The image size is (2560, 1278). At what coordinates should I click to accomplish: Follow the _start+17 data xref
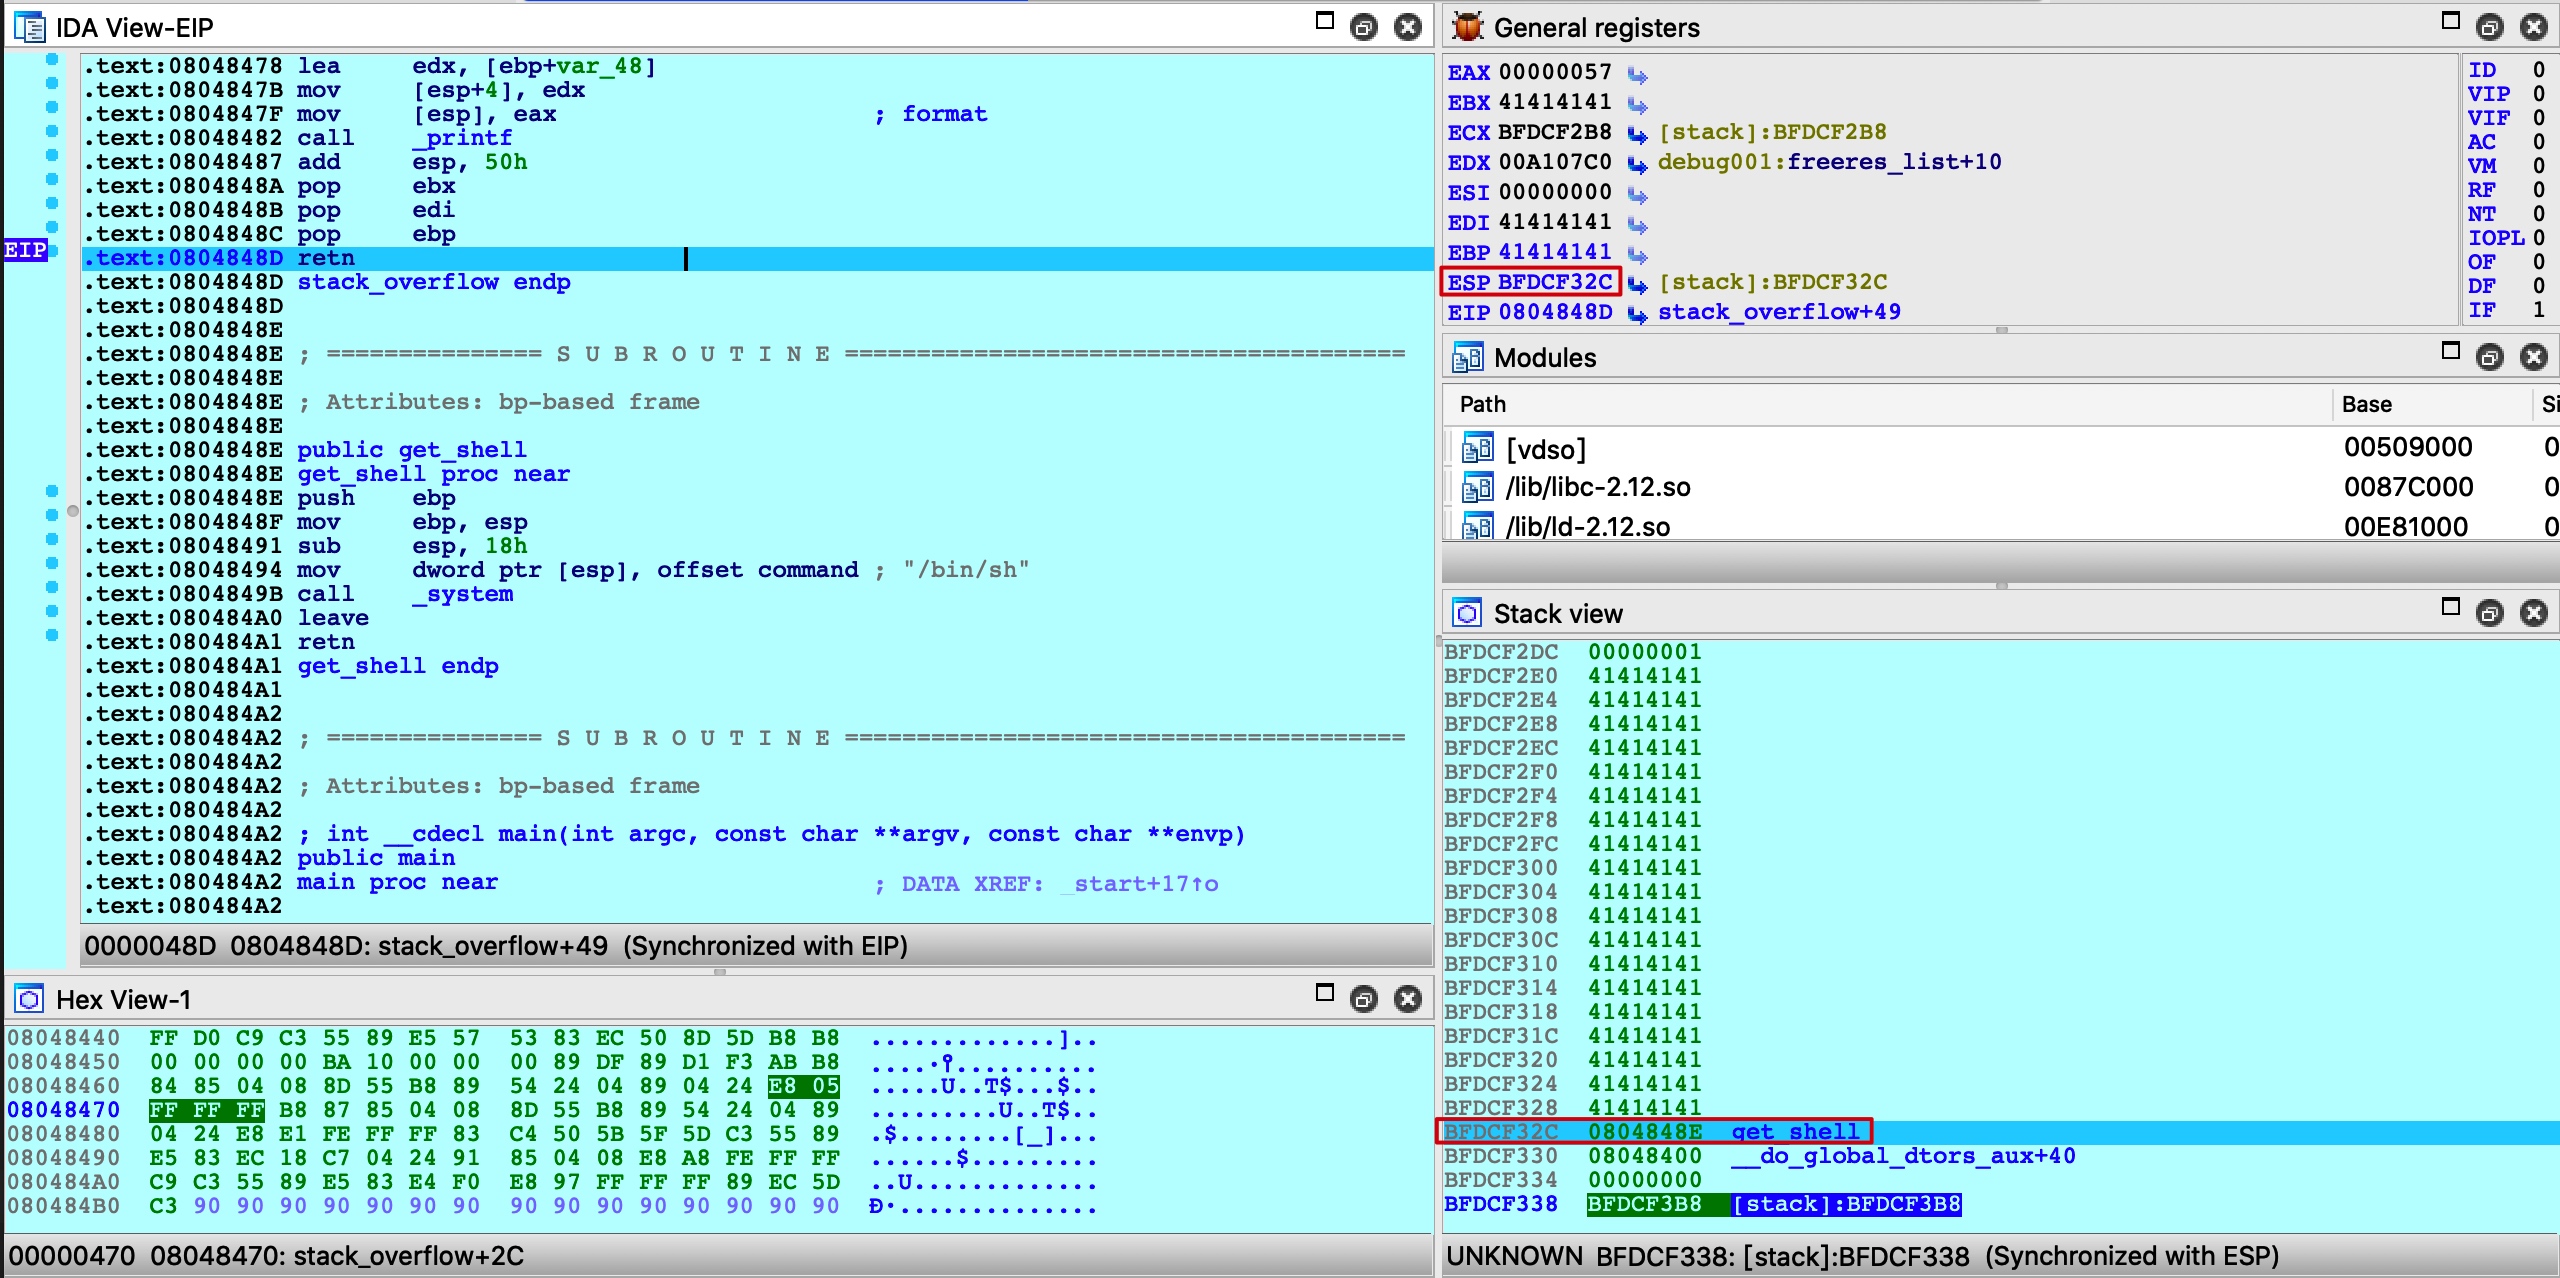(1139, 884)
